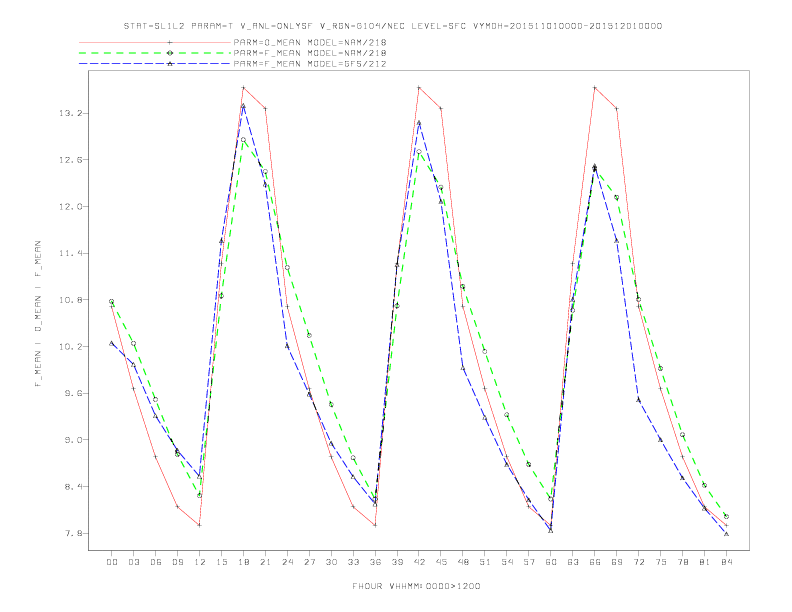
Task: Click legend entry PARM=F_MEAN MODEL=GFS/212
Action: click(x=310, y=64)
